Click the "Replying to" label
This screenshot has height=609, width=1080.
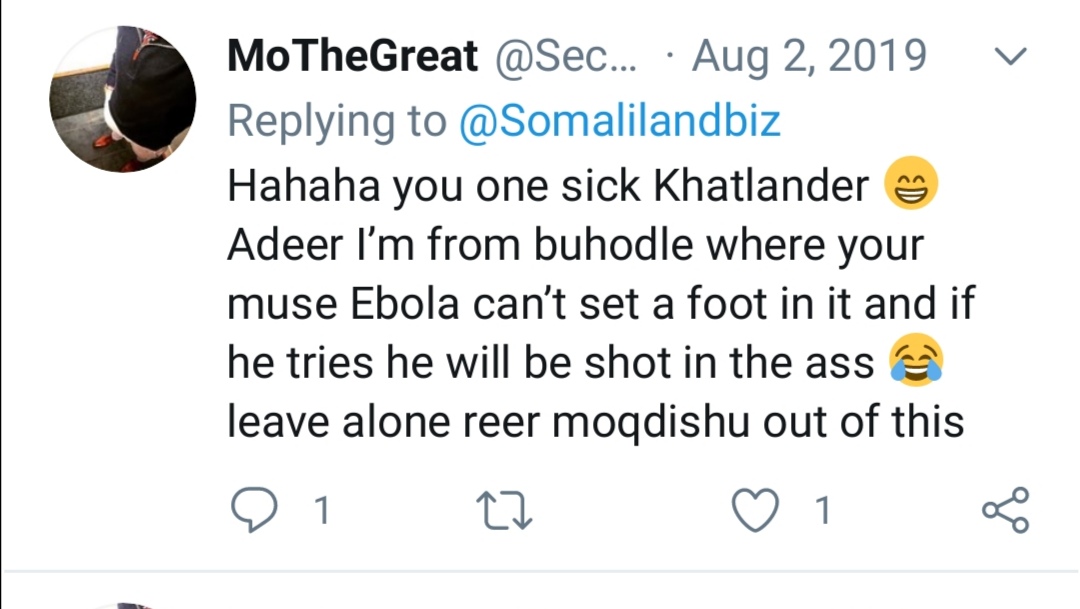336,121
